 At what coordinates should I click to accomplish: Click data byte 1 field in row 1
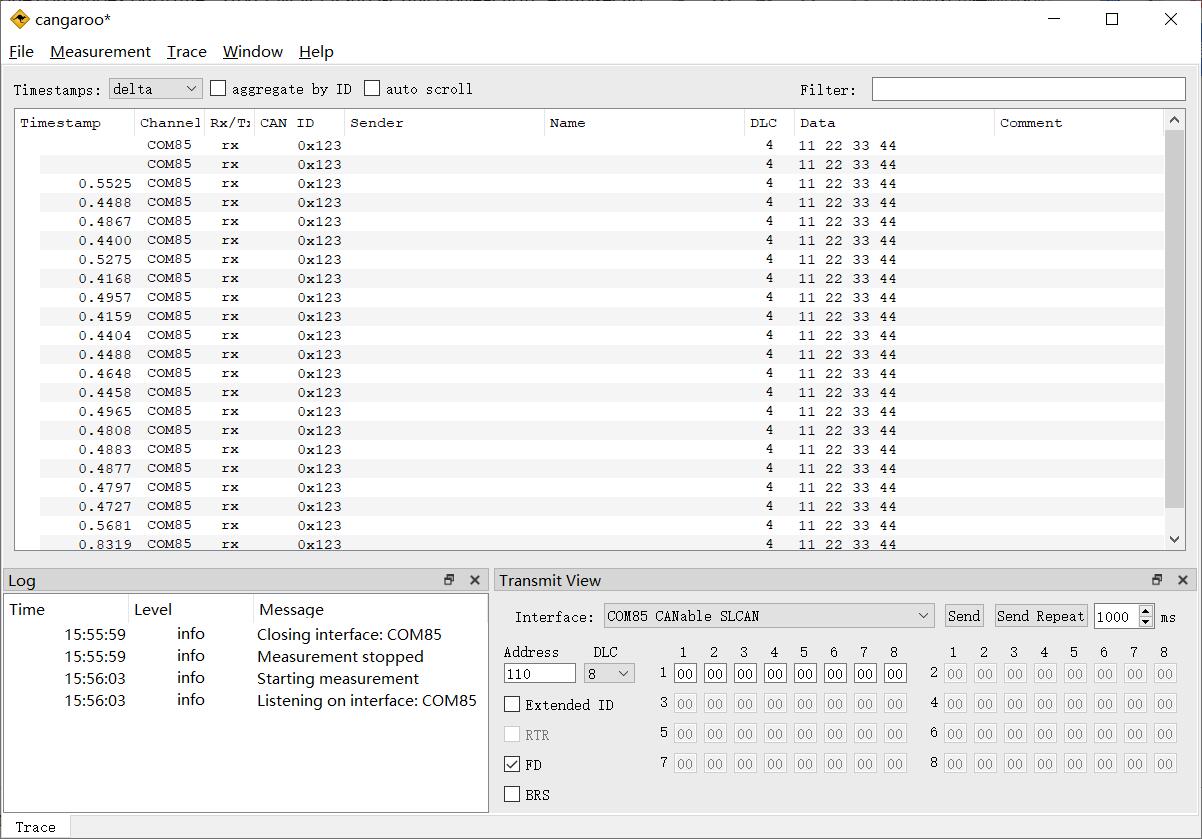[x=685, y=673]
